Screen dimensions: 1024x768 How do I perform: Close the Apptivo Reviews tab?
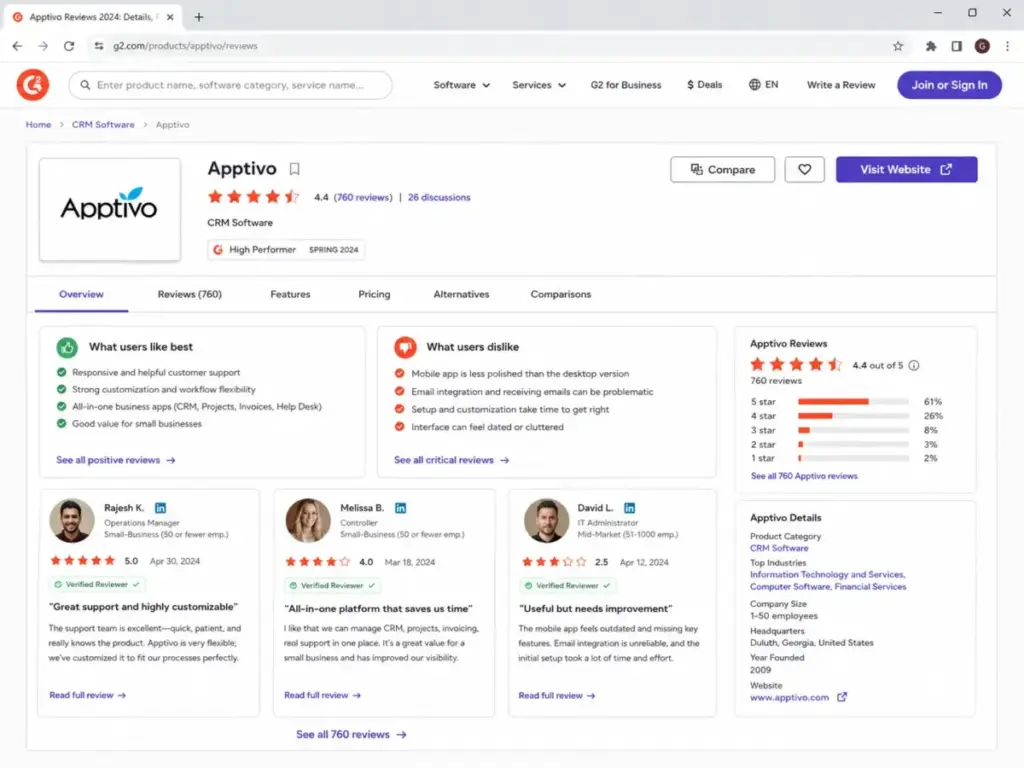[x=170, y=17]
